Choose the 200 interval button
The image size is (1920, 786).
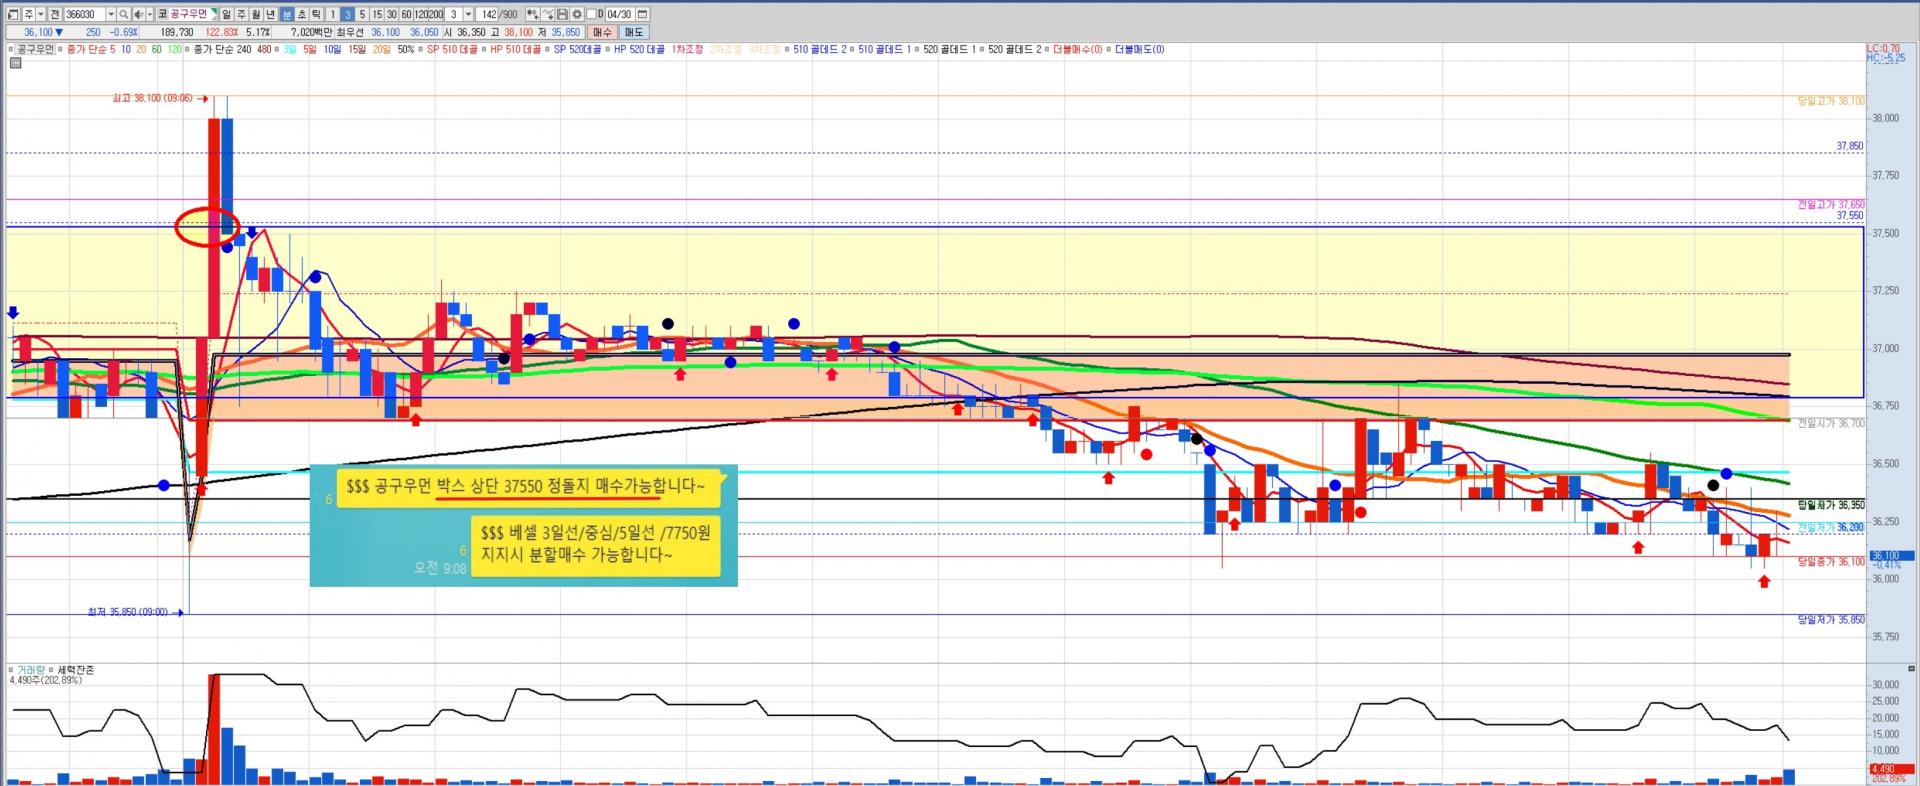tap(436, 14)
